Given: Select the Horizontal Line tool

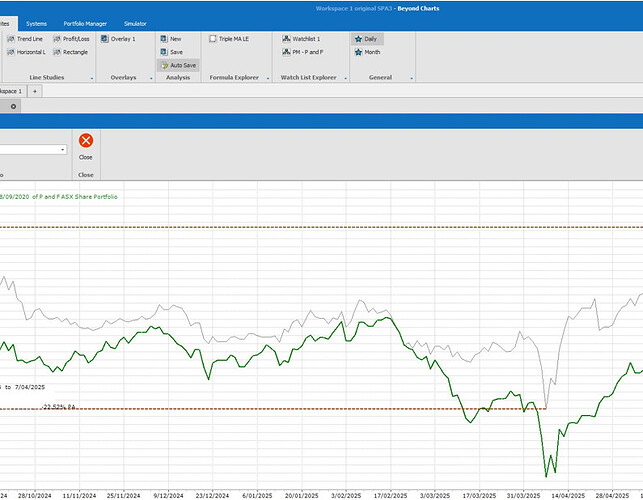Looking at the screenshot, I should 26,52.
